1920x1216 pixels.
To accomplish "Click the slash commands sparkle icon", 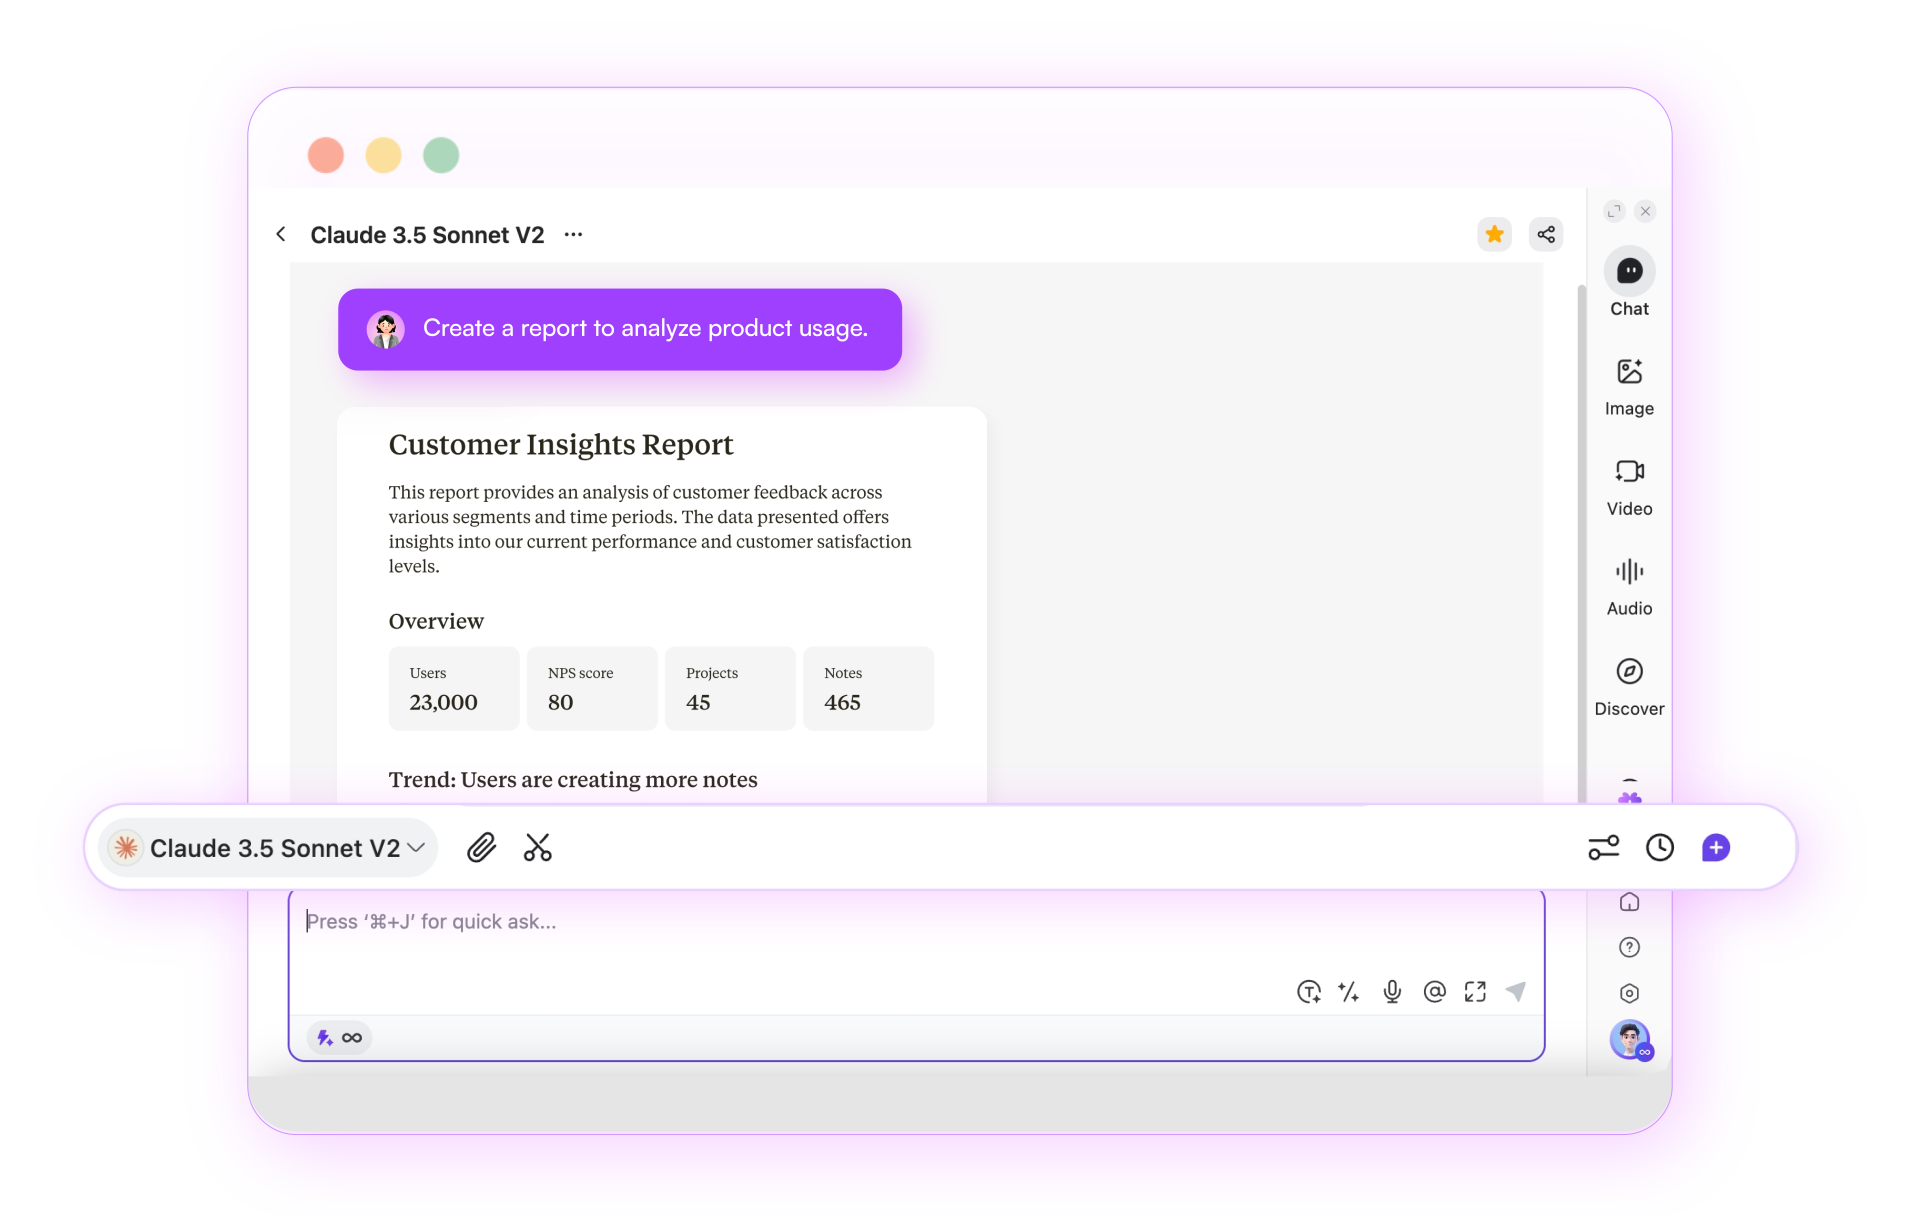I will tap(1349, 991).
